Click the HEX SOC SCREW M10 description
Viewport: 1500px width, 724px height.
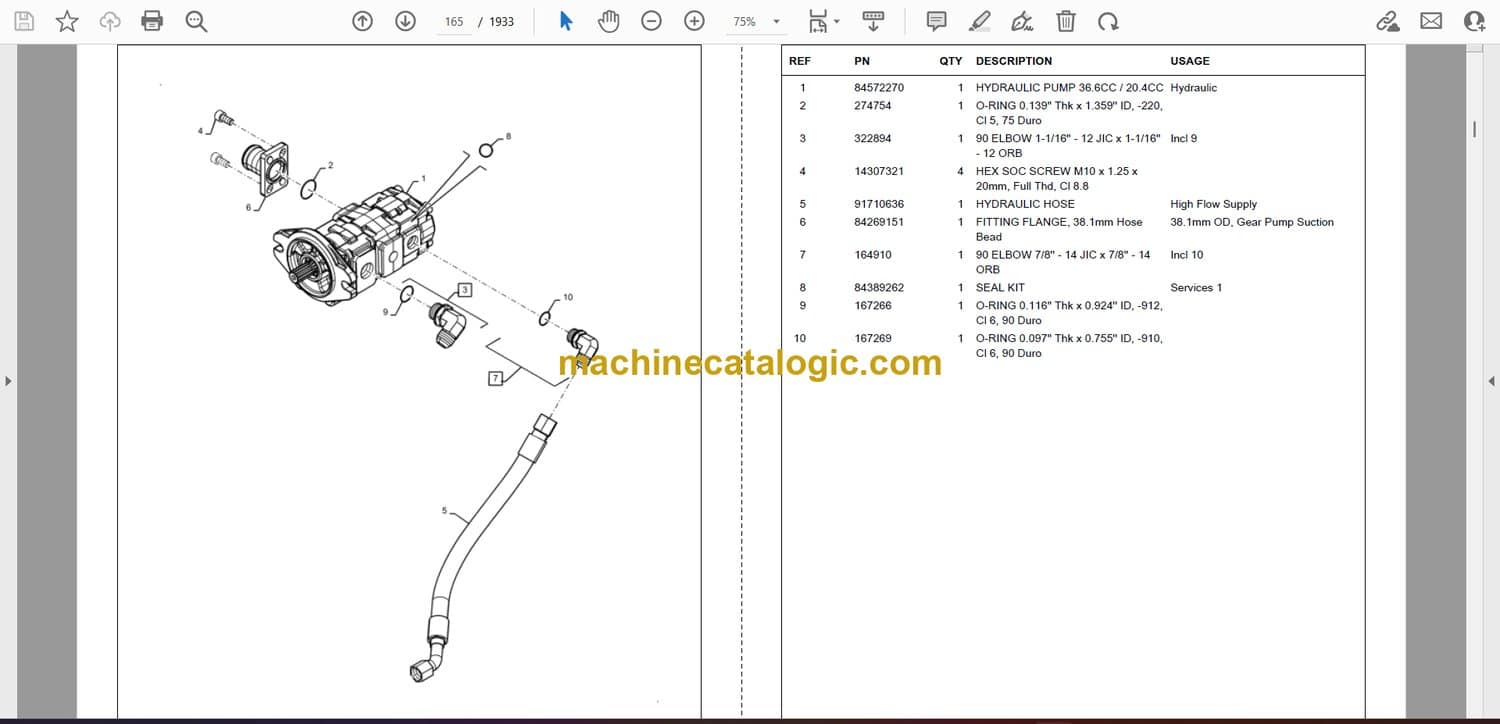coord(1057,179)
